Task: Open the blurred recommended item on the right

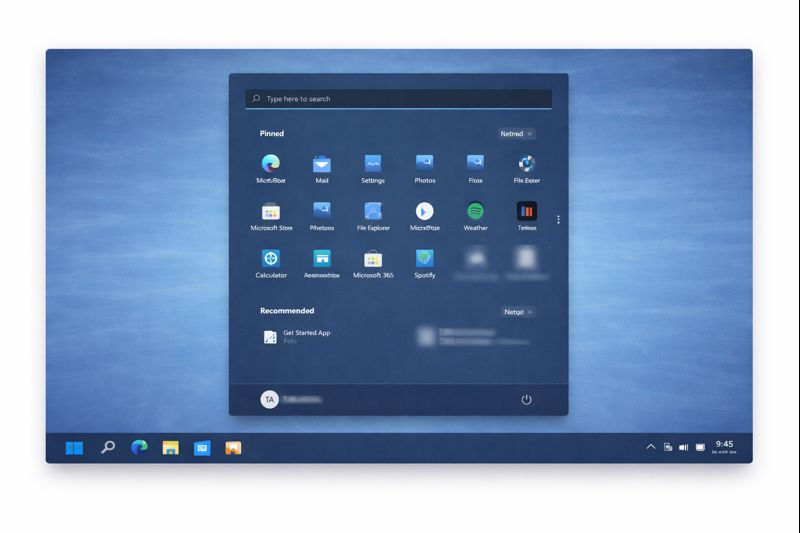Action: [x=473, y=337]
